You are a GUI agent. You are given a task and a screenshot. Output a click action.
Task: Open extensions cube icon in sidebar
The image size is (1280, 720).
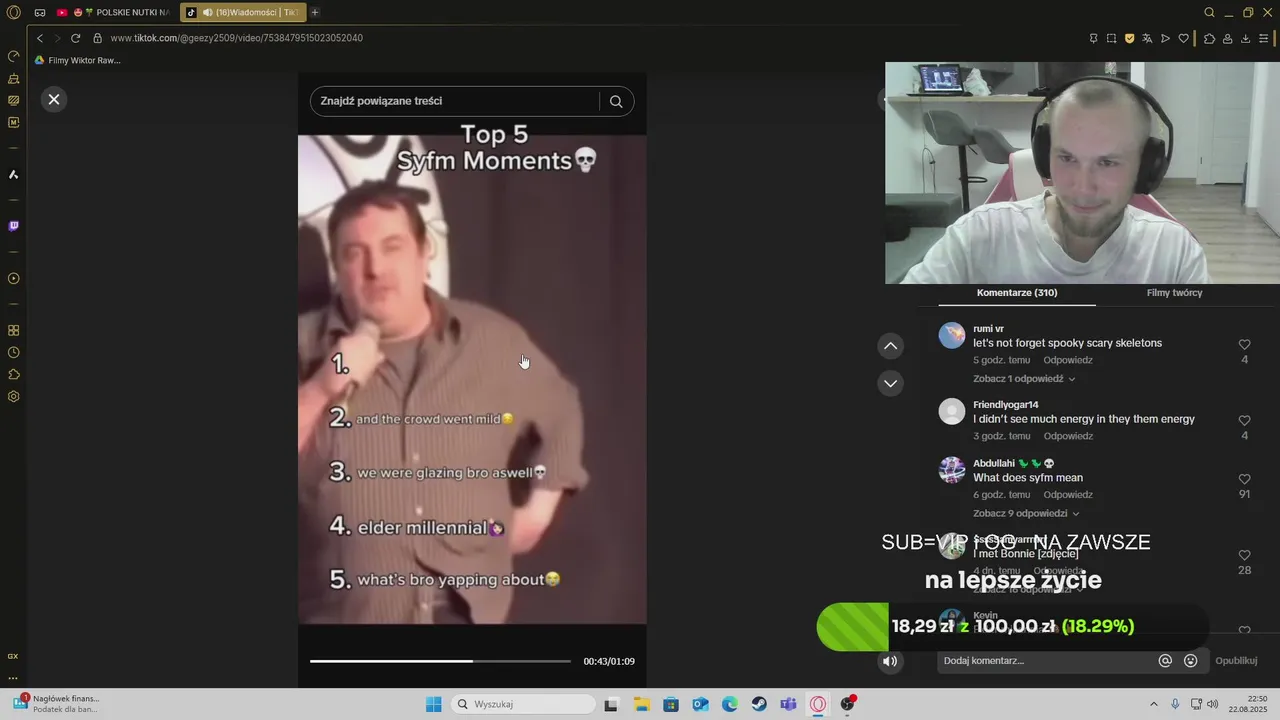click(x=13, y=374)
